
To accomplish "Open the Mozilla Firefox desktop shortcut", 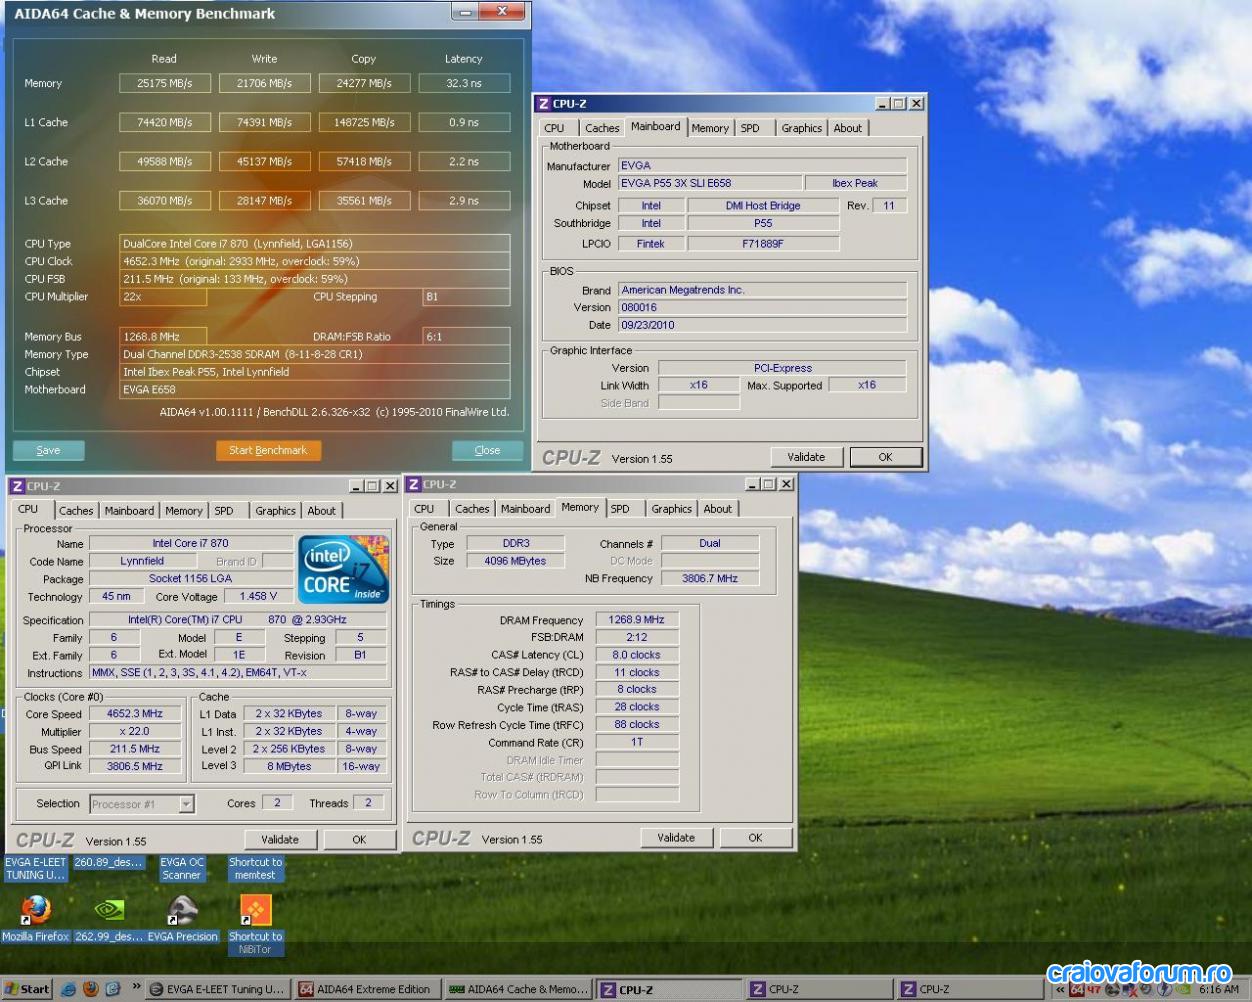I will [x=35, y=909].
